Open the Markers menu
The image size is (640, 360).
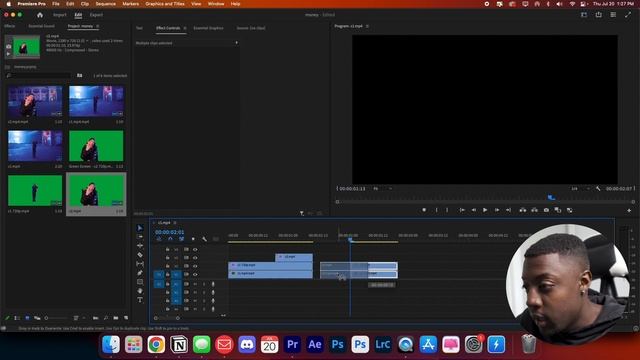[x=131, y=4]
